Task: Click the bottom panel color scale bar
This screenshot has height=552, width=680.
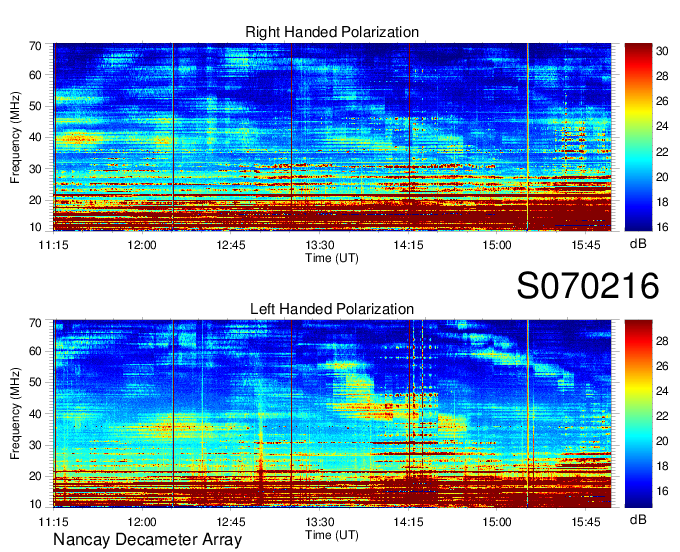Action: coord(638,414)
